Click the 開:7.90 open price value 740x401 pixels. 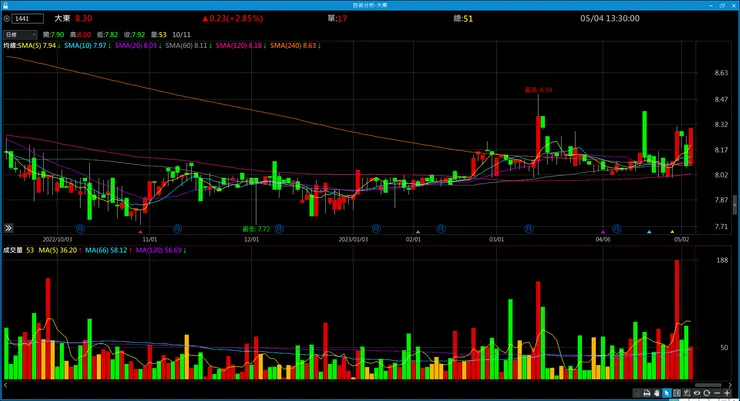pos(53,34)
